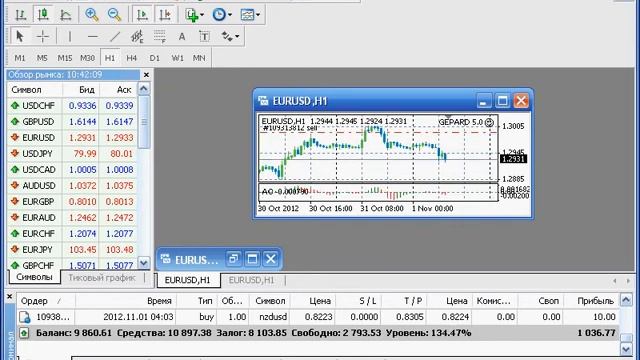
Task: Select the text tool 'A'
Action: point(182,36)
